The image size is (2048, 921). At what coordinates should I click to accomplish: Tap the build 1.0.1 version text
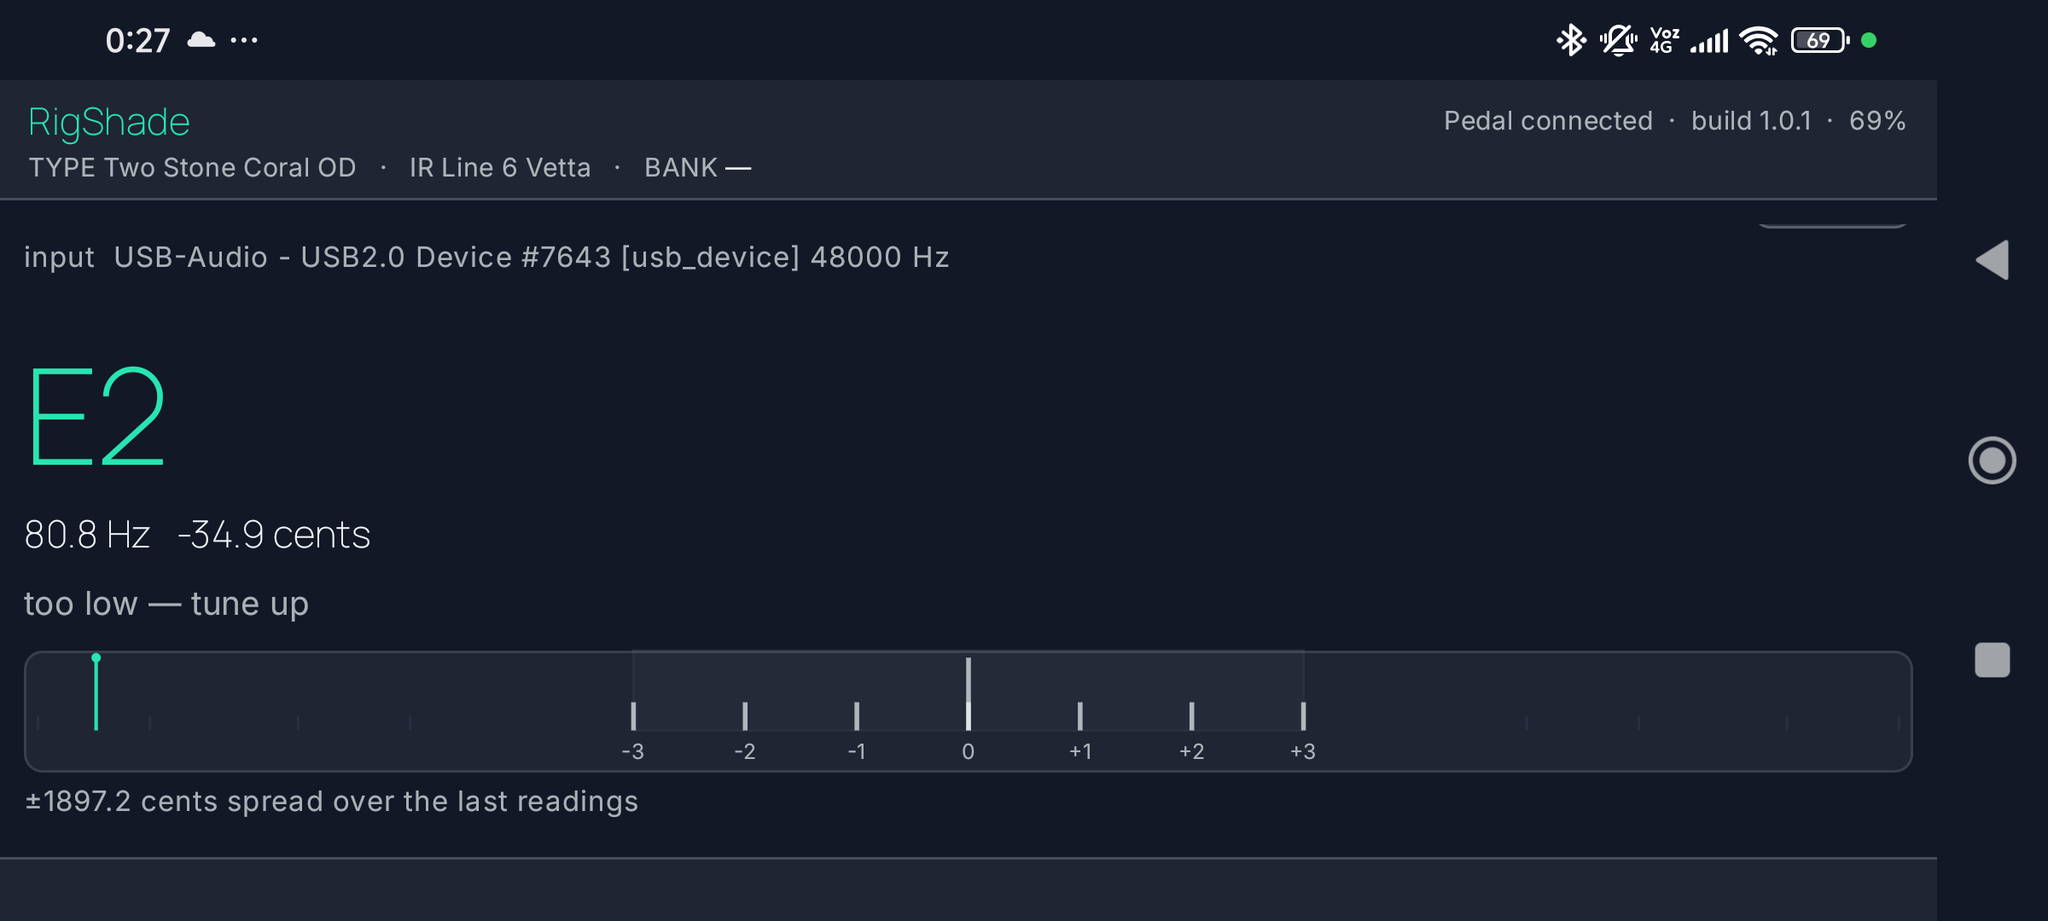tap(1751, 121)
